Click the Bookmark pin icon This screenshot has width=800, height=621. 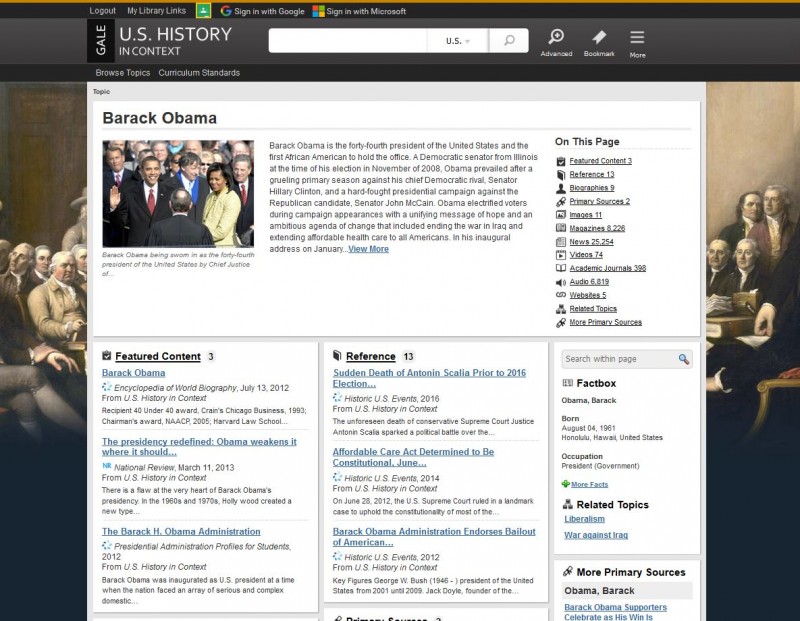click(599, 37)
